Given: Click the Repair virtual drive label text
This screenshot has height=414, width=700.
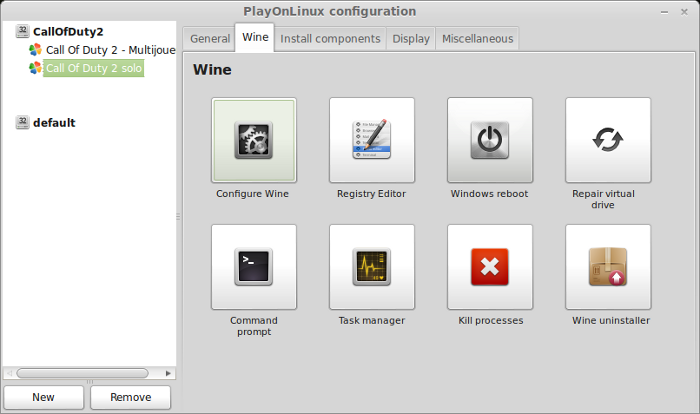Looking at the screenshot, I should (x=603, y=199).
